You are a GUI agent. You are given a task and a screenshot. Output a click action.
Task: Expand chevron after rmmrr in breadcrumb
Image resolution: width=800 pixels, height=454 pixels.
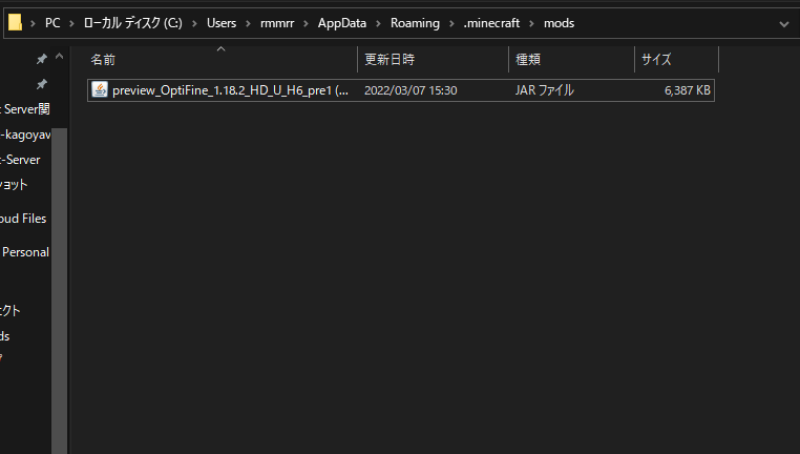(x=306, y=23)
